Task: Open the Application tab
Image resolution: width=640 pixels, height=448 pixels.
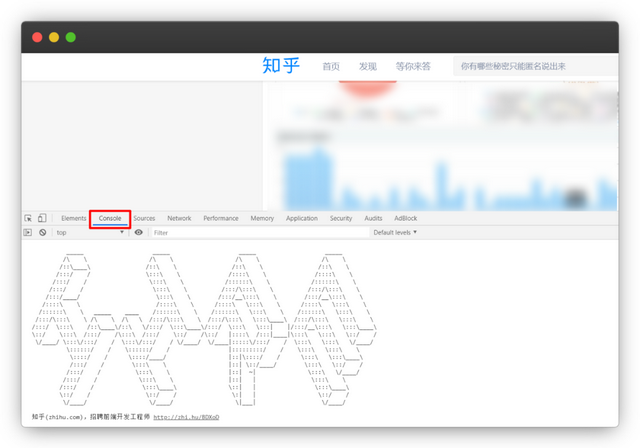Action: [x=302, y=218]
